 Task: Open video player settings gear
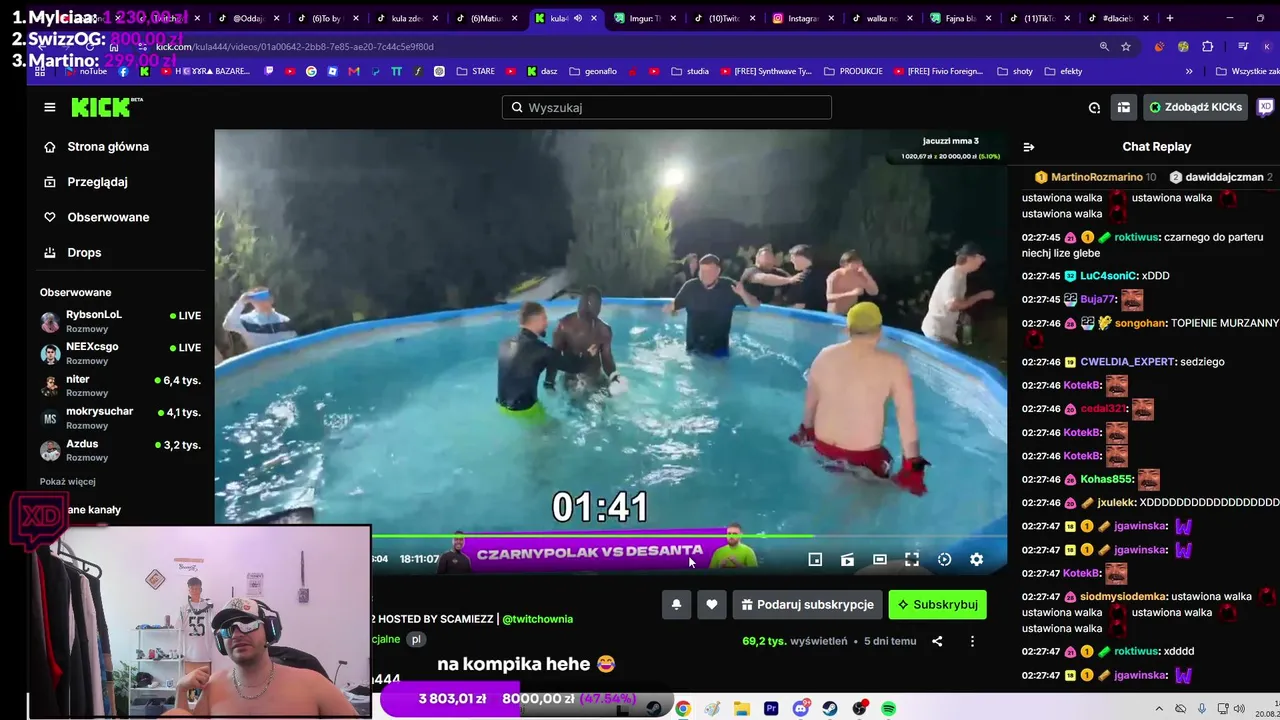point(976,560)
